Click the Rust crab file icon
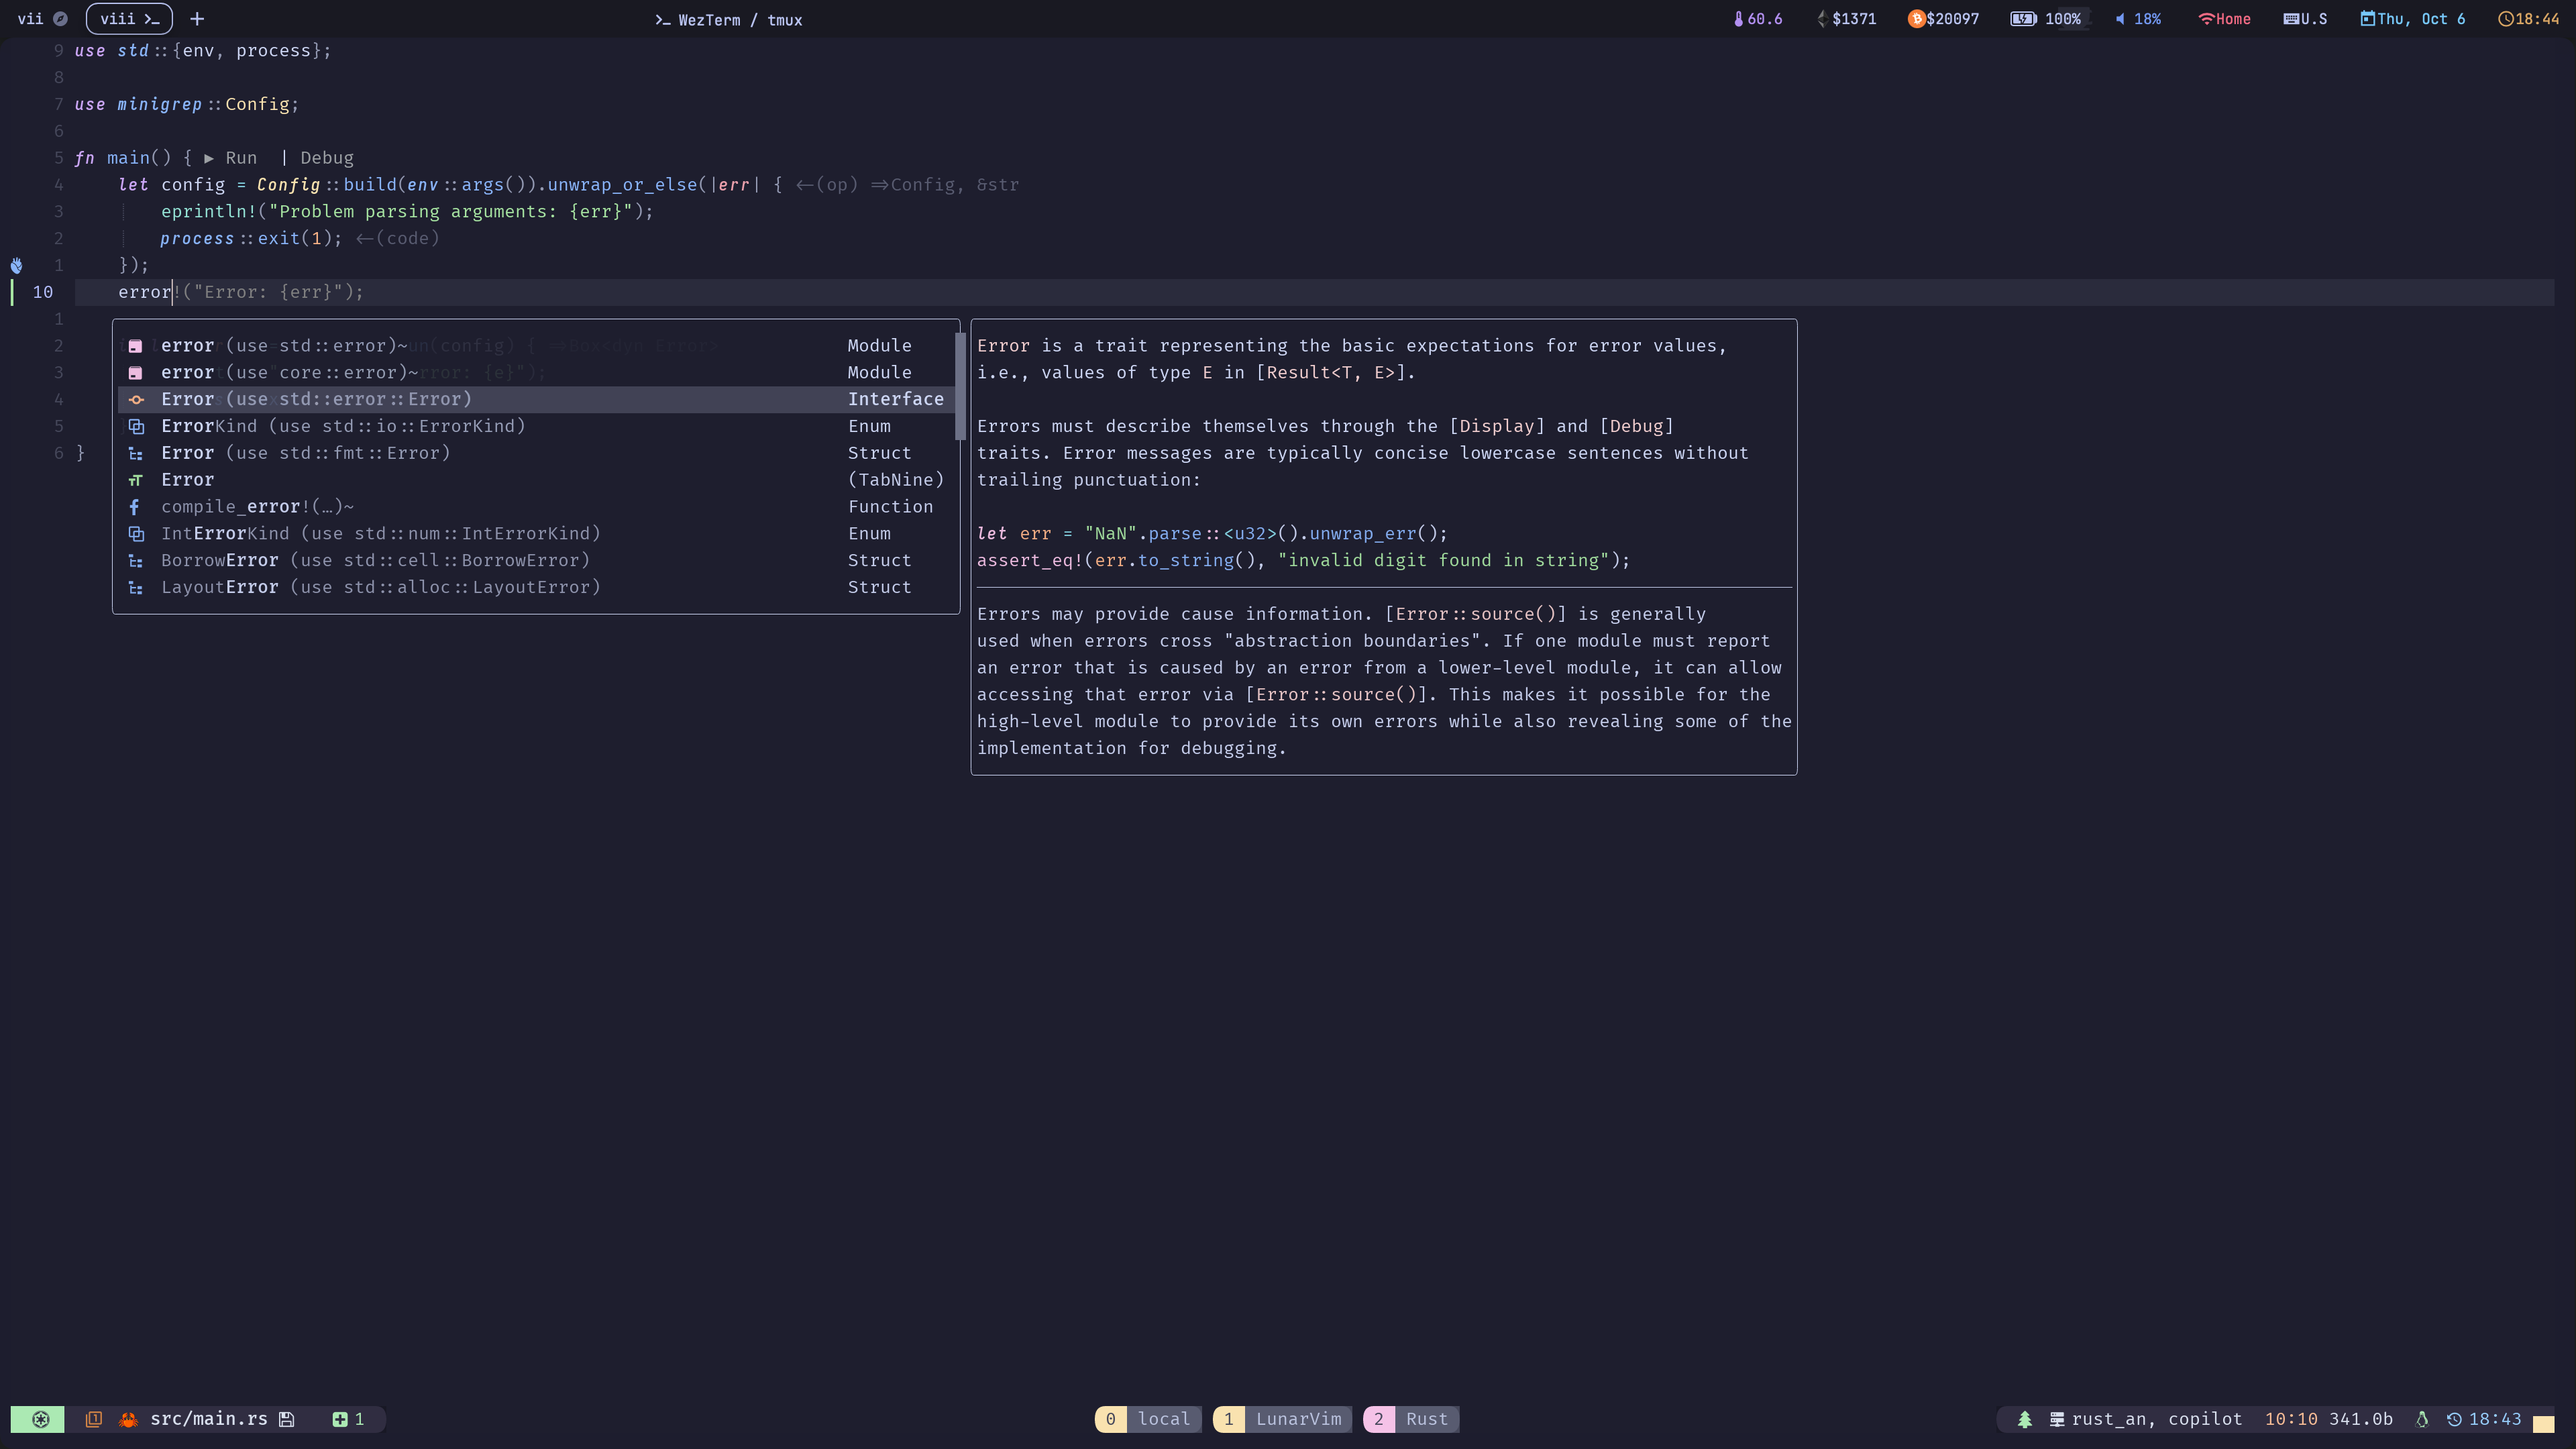Image resolution: width=2576 pixels, height=1449 pixels. [128, 1419]
